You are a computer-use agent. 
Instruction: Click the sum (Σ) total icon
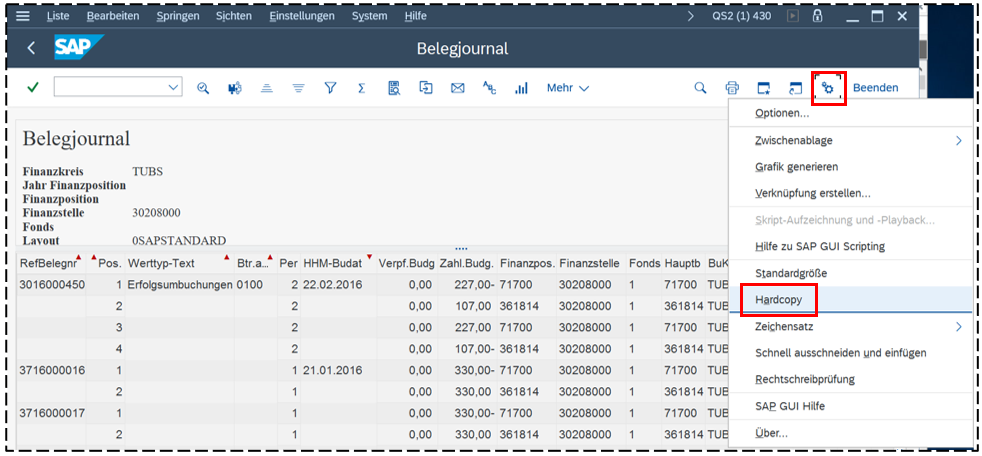(x=361, y=88)
